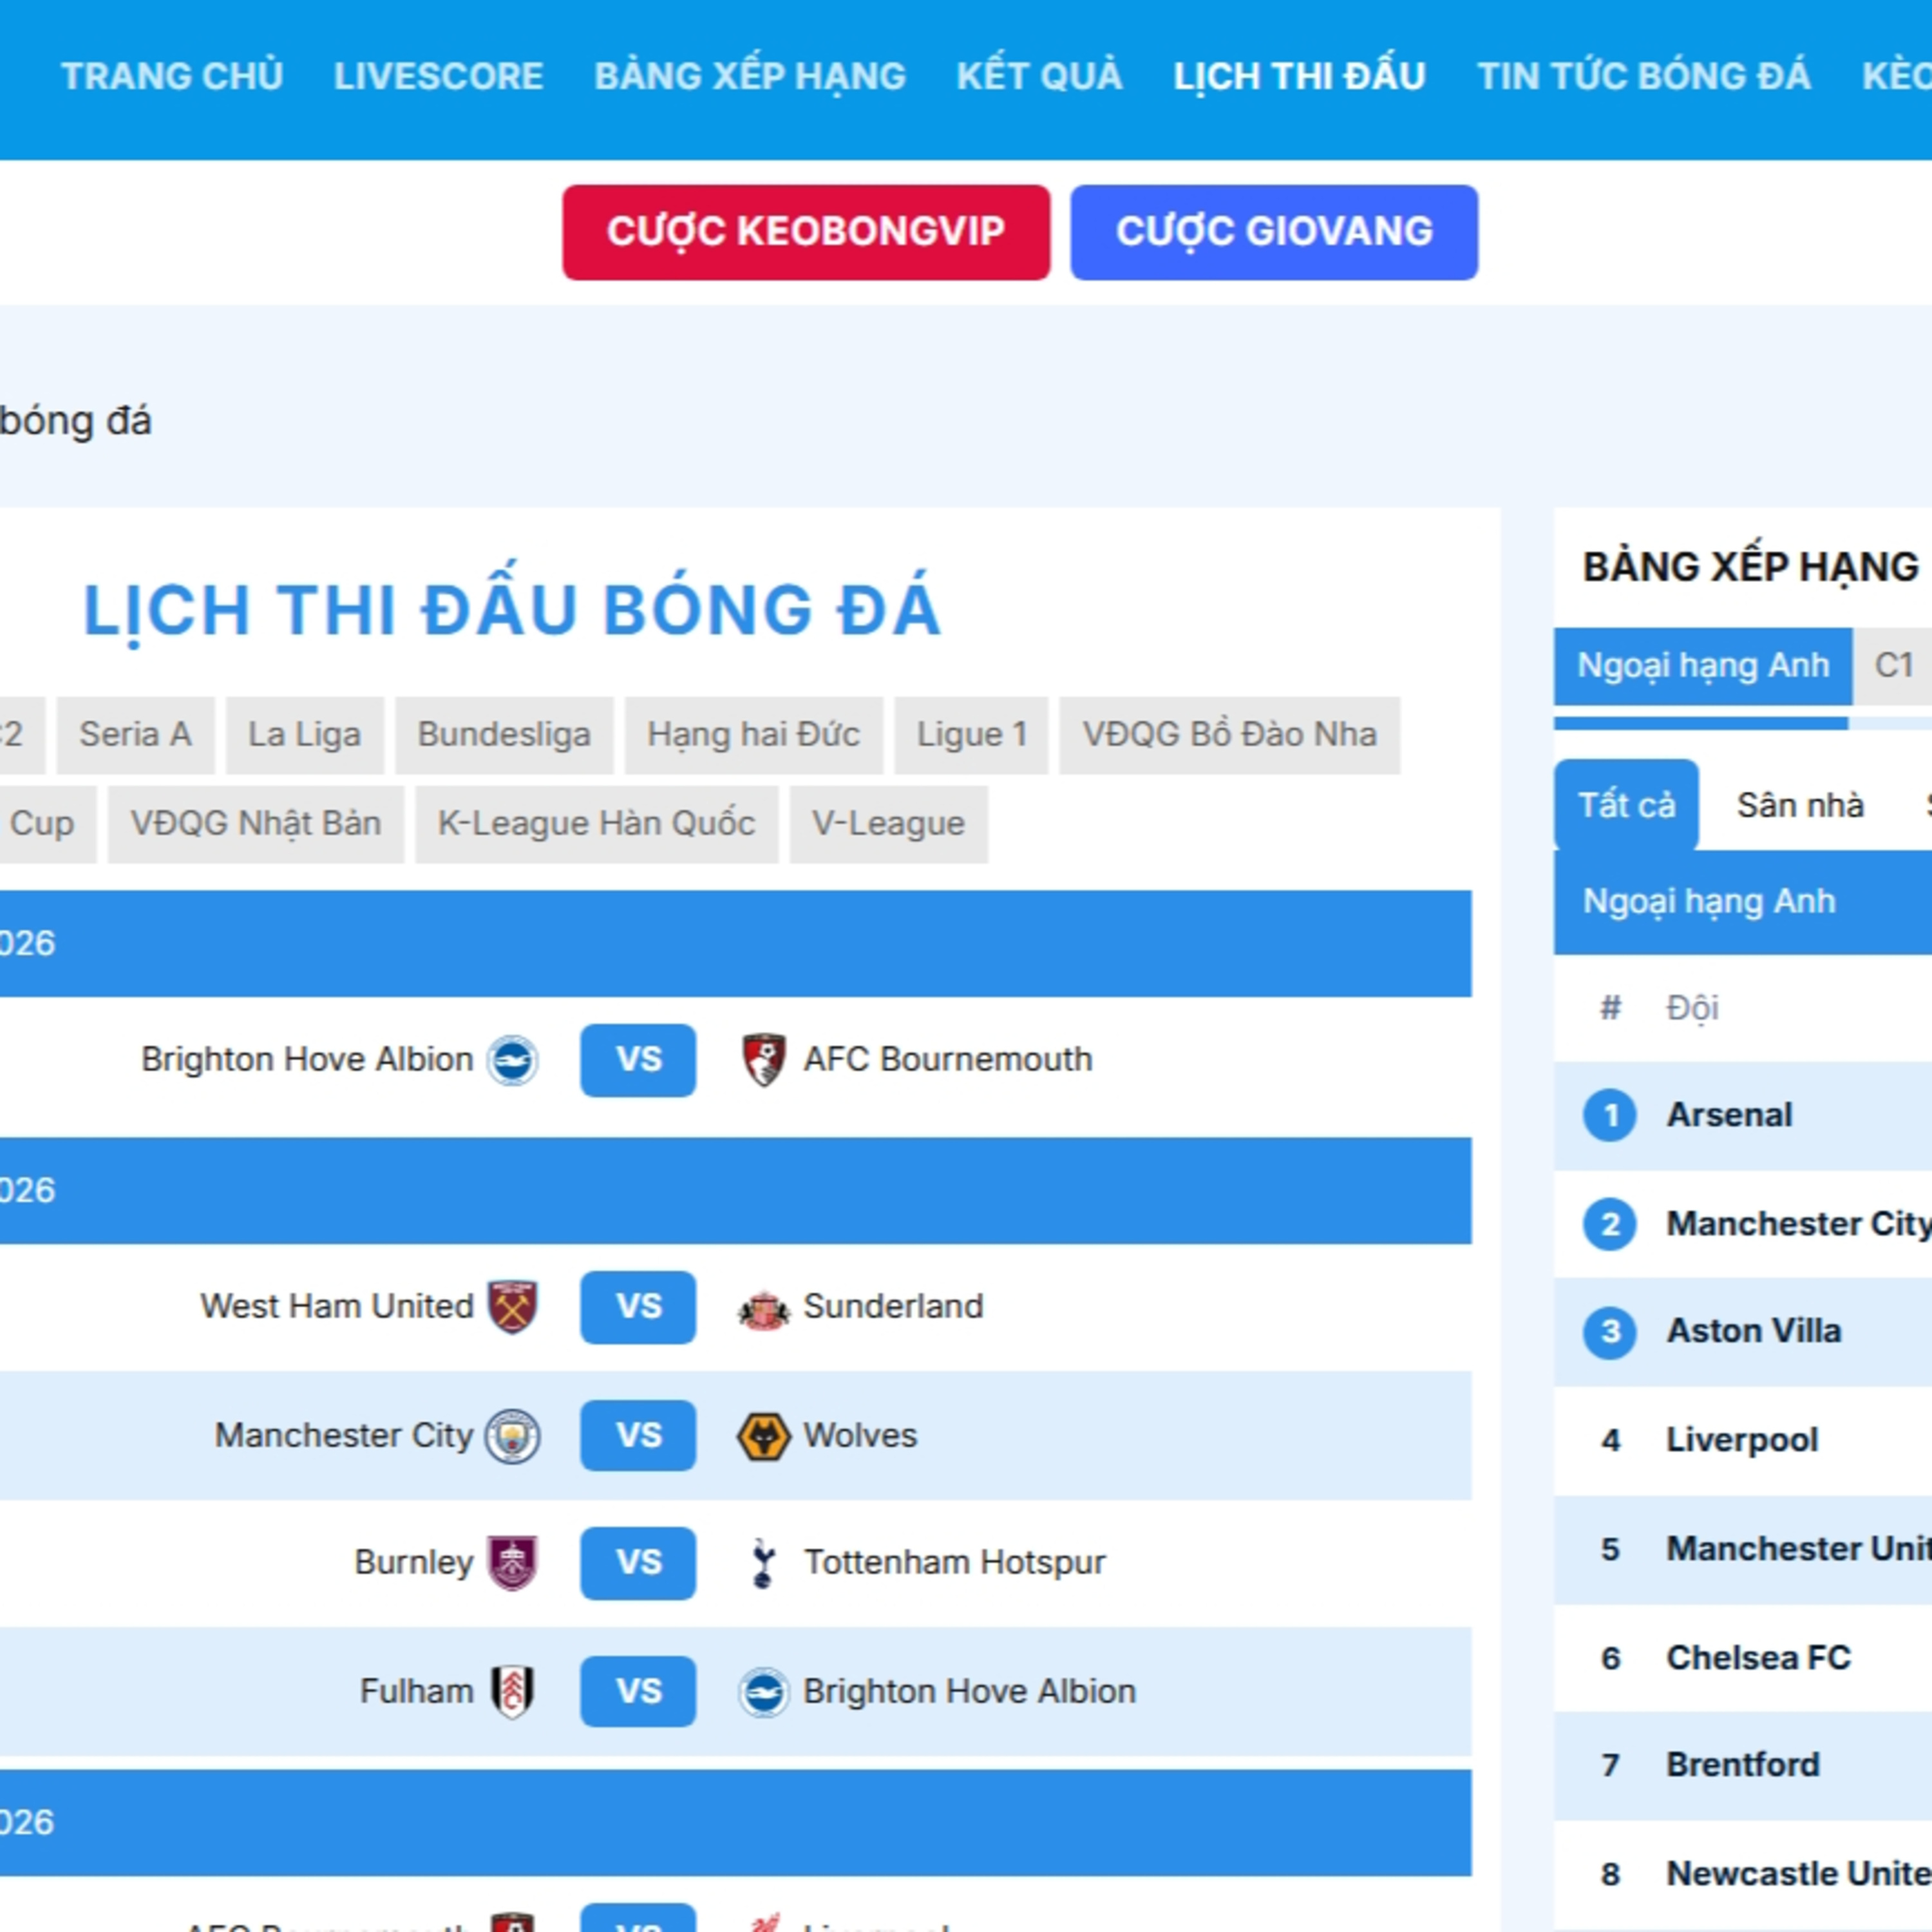Image resolution: width=1932 pixels, height=1932 pixels.
Task: Open Chelsea FC in the standings table
Action: (x=1758, y=1658)
